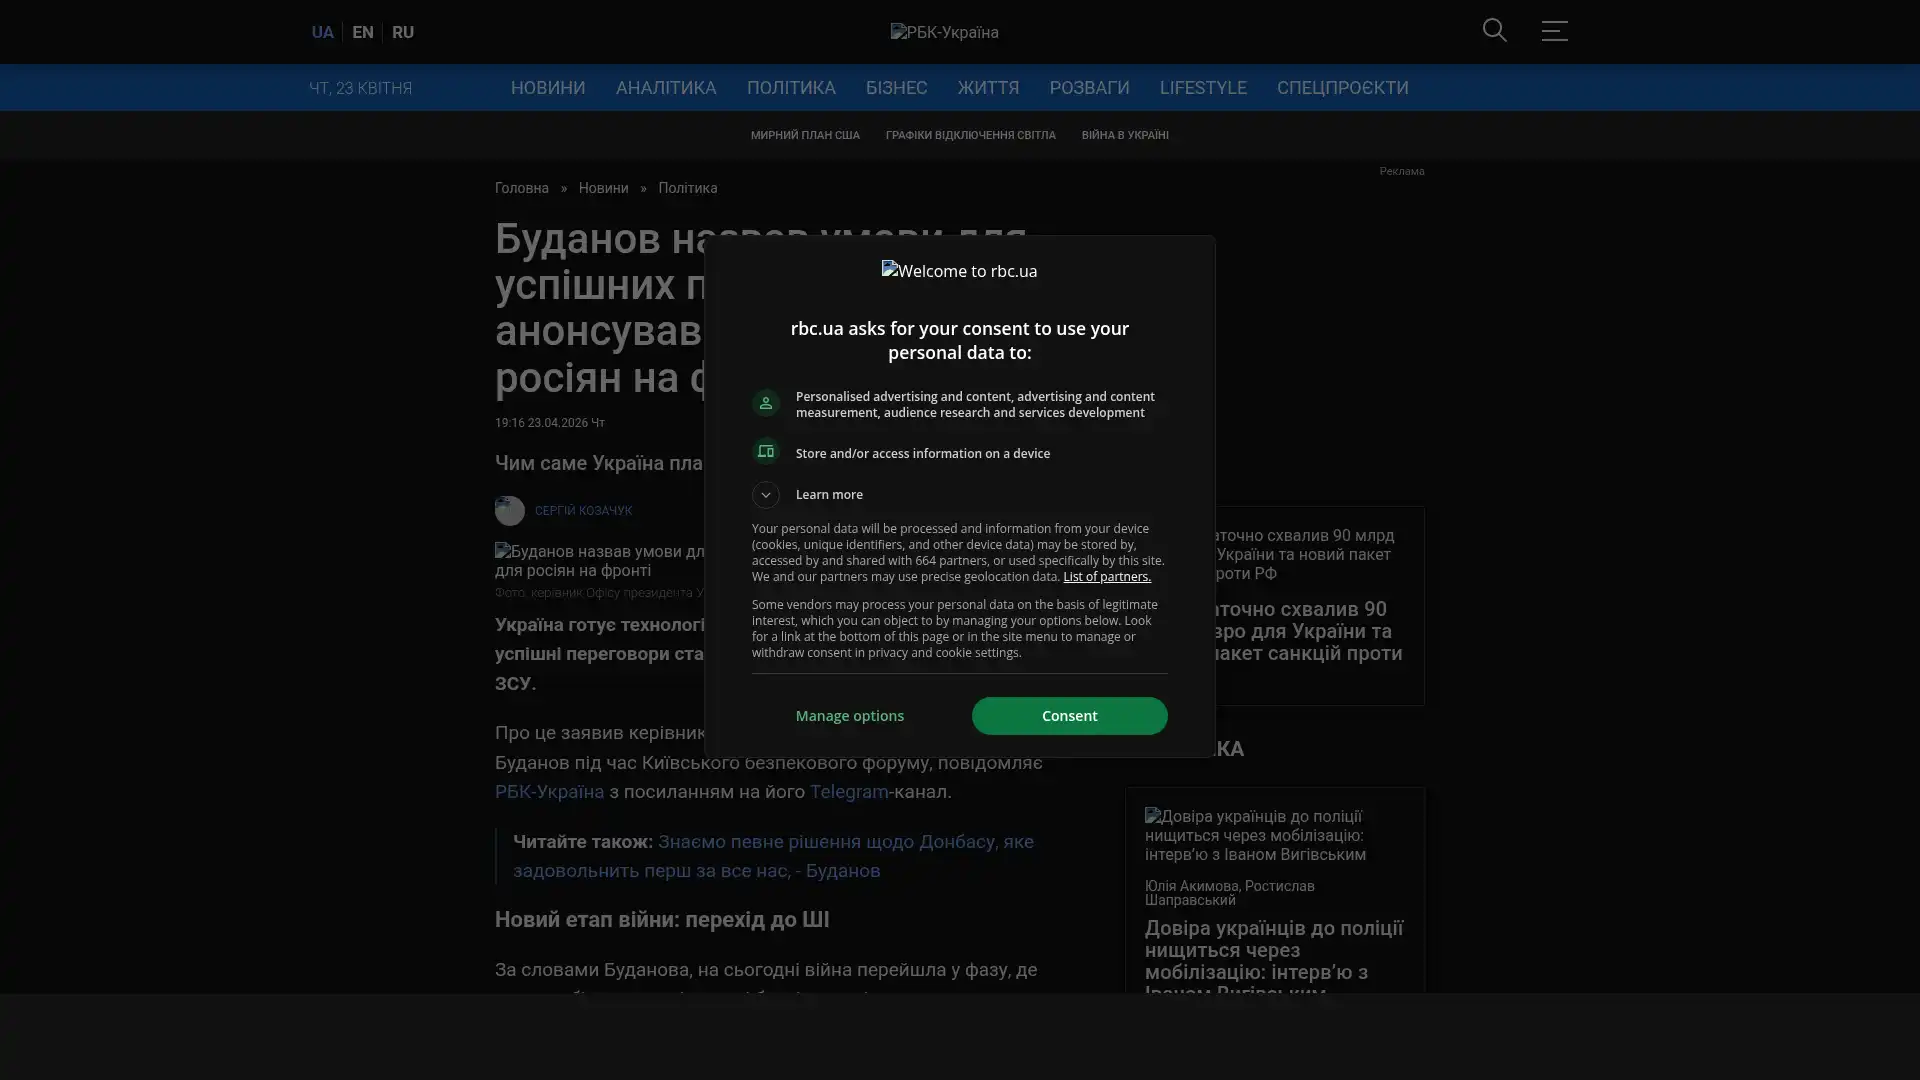
Task: Open the РБК-Україна link in article text
Action: pos(549,792)
